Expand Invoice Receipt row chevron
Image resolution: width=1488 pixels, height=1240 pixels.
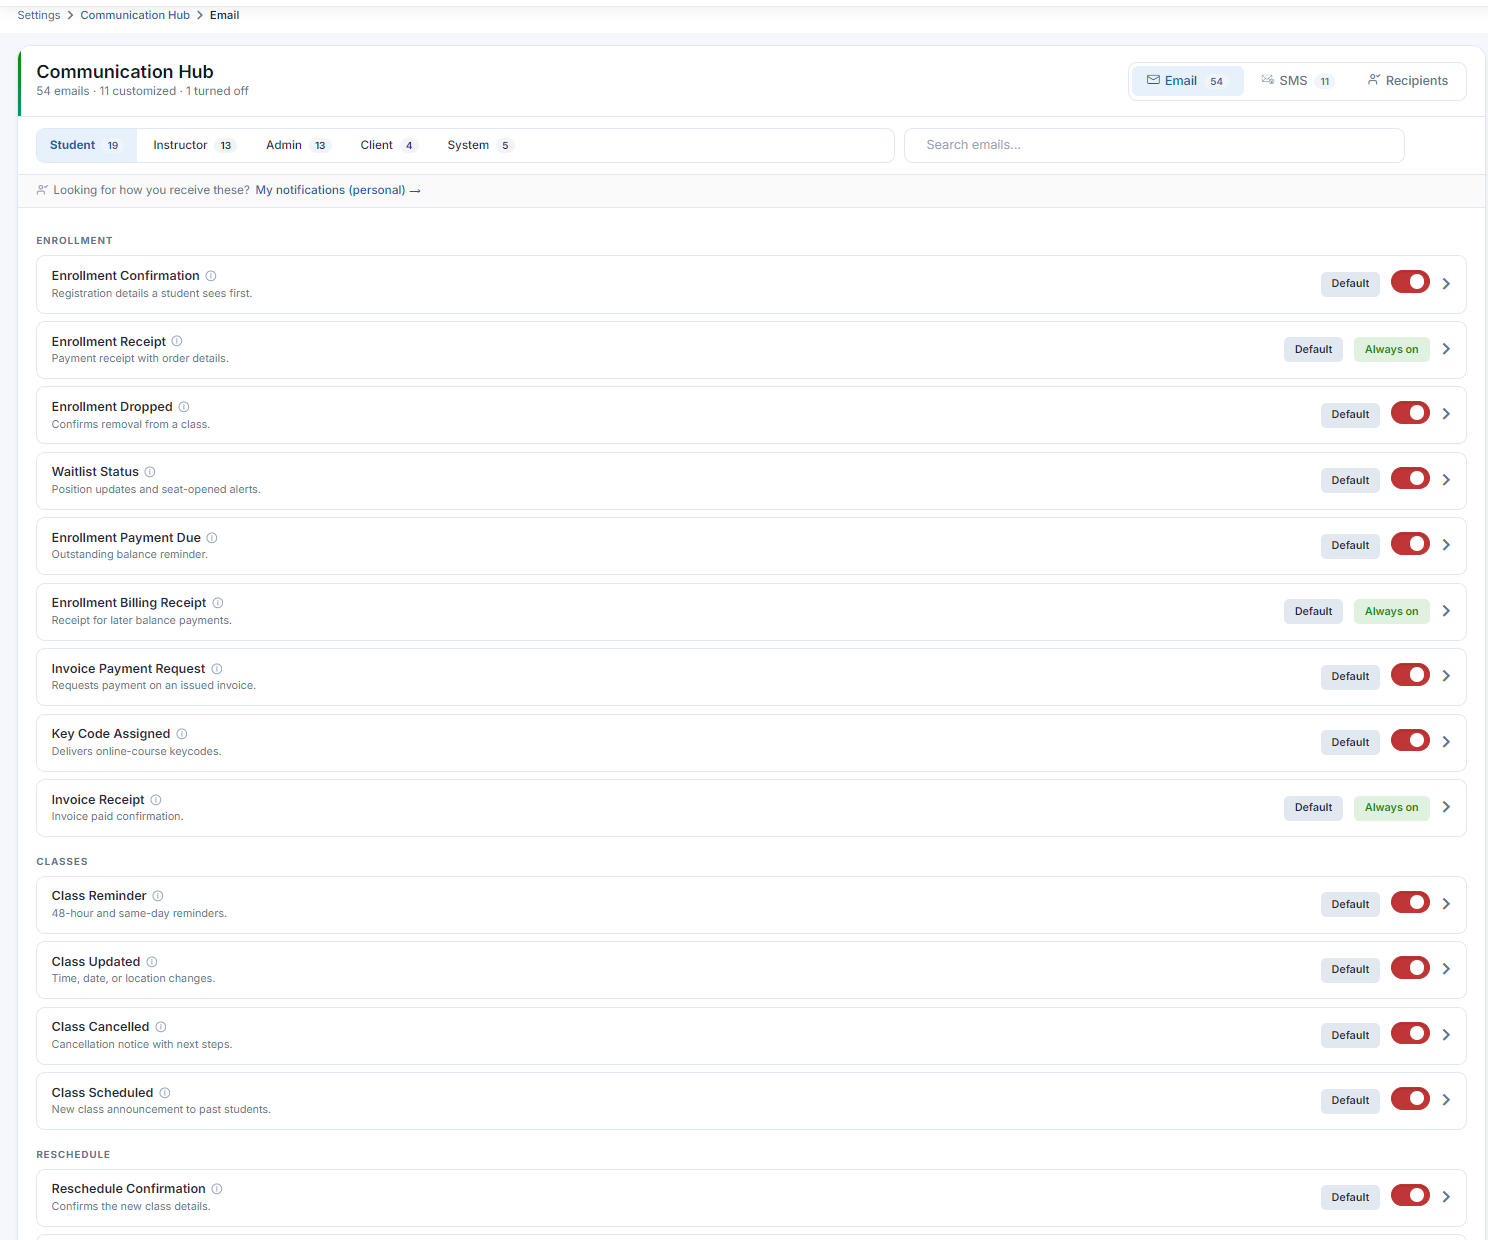[x=1446, y=807]
